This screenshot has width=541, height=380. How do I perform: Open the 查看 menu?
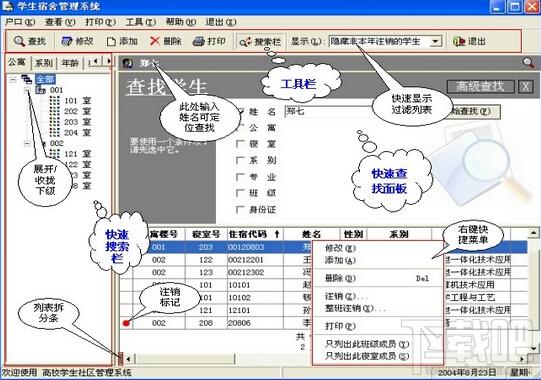(60, 22)
